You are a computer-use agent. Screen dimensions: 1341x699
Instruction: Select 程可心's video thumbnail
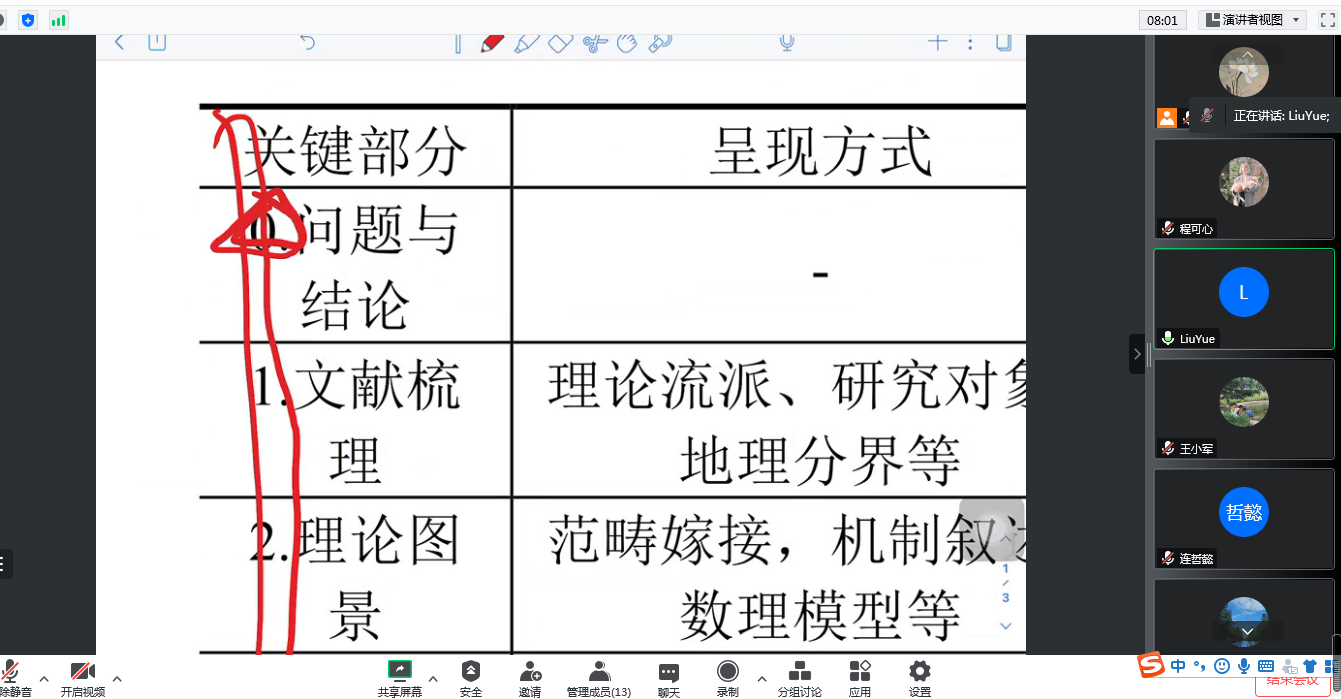coord(1244,187)
